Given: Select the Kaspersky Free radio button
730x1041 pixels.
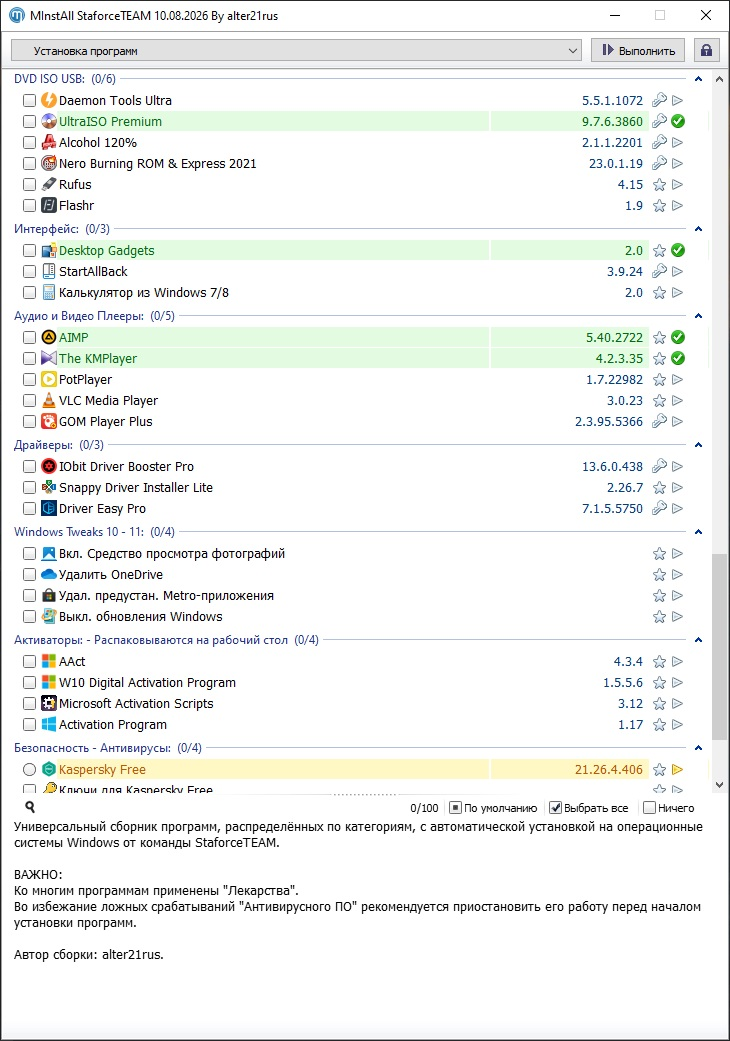Looking at the screenshot, I should (29, 769).
